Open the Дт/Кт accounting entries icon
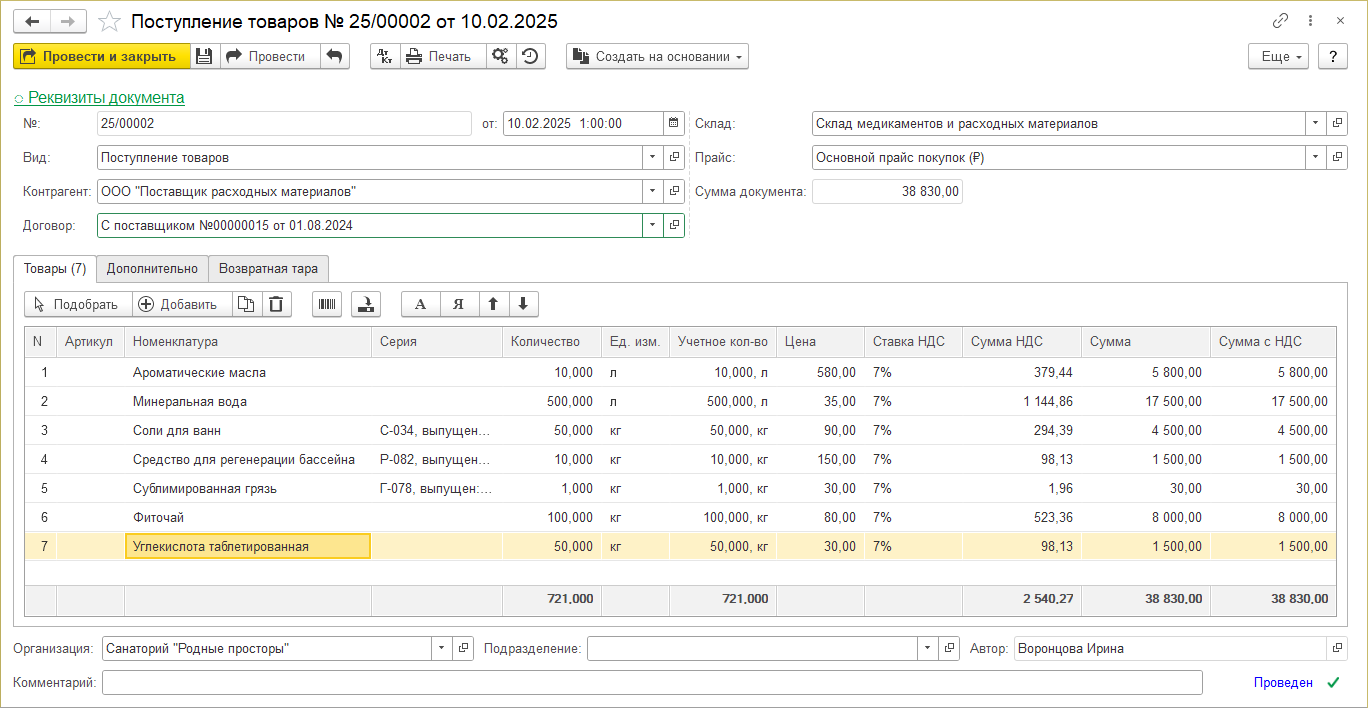The height and width of the screenshot is (708, 1368). (x=385, y=57)
